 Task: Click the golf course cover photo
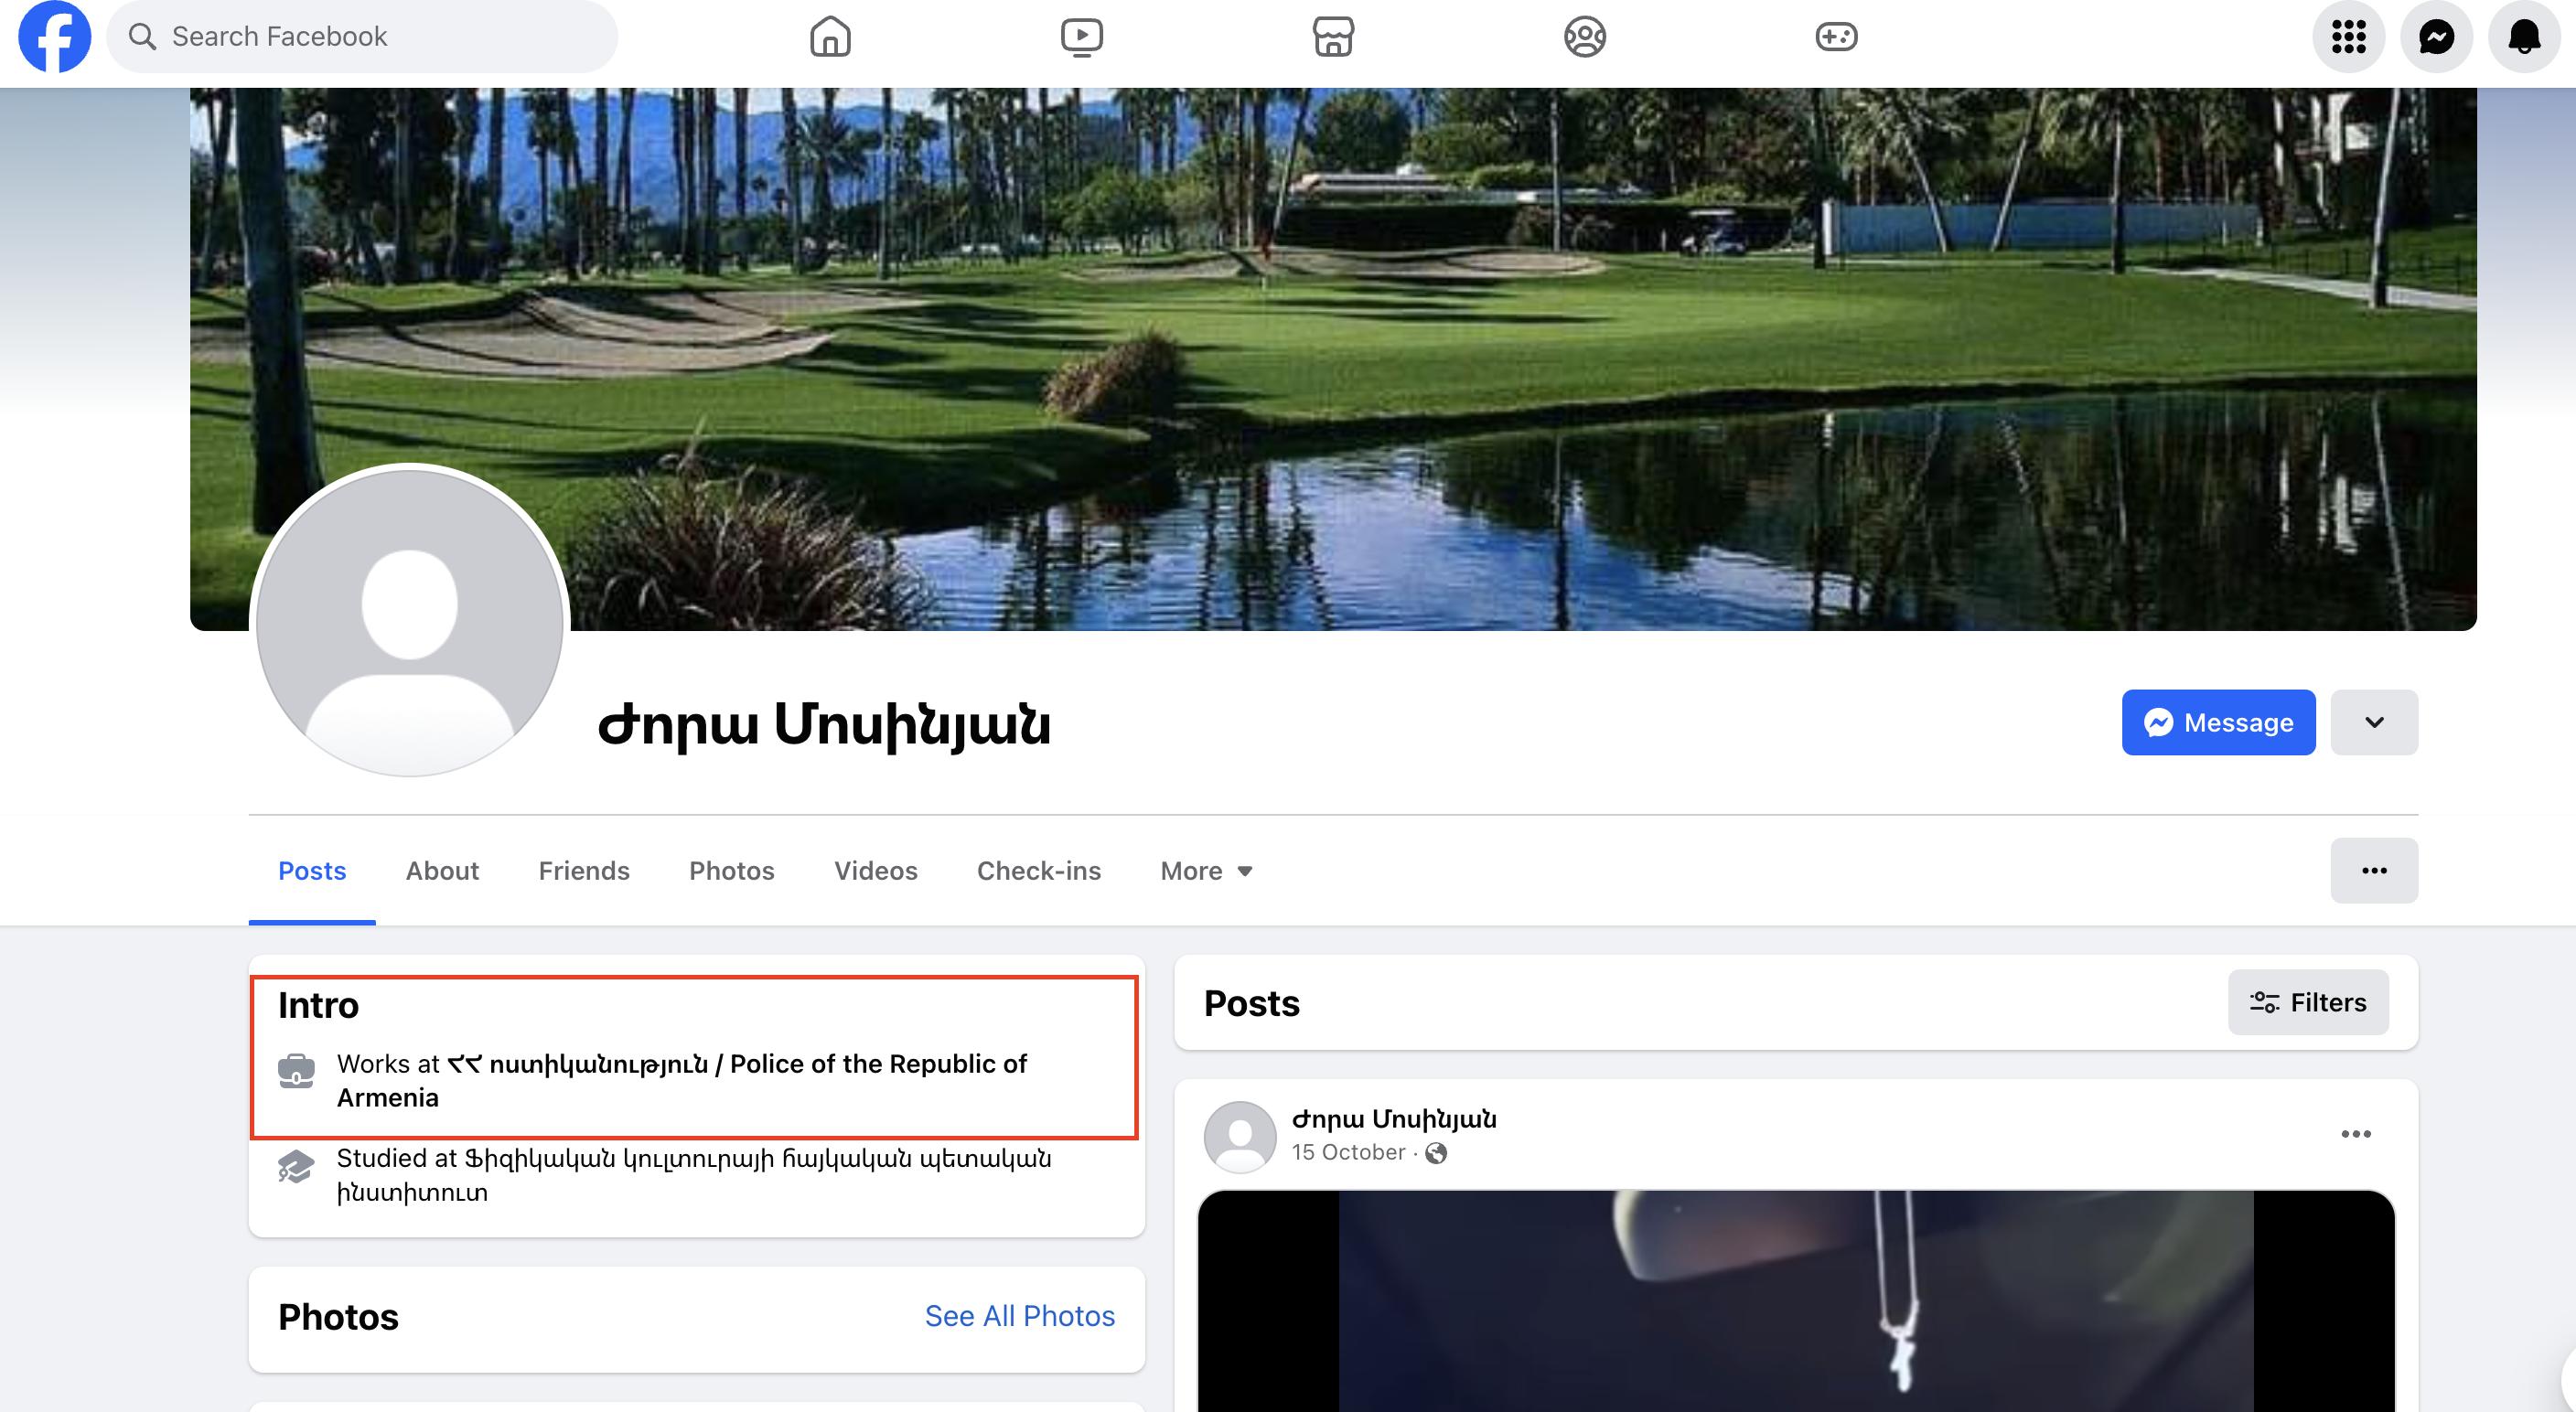(x=1333, y=358)
